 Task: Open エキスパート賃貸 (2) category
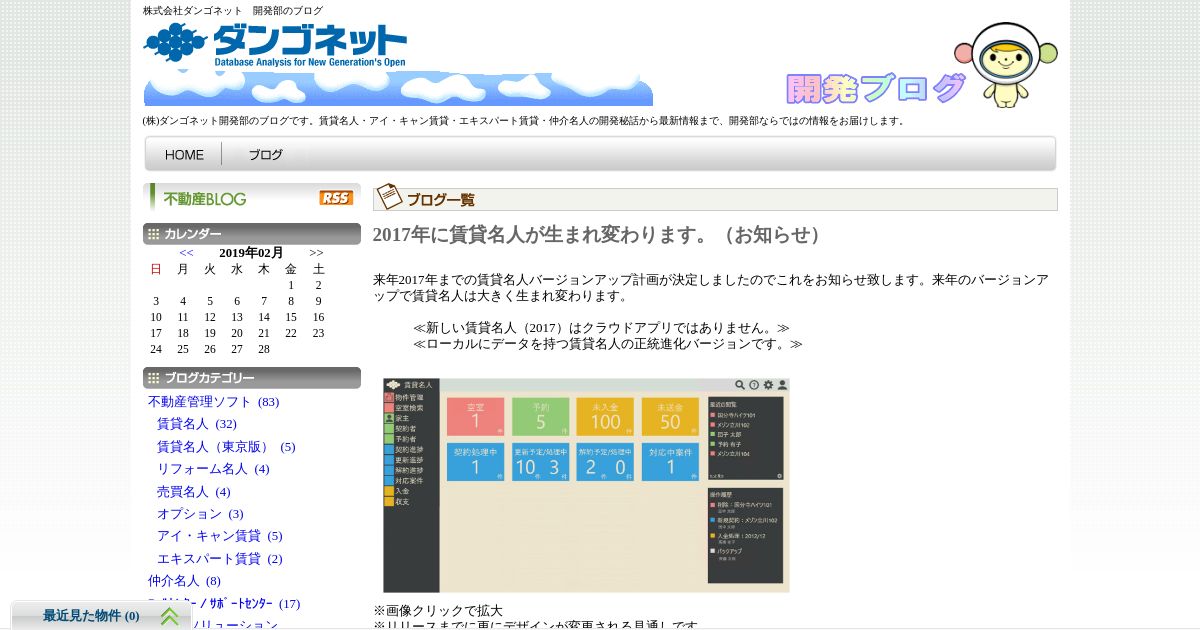220,559
